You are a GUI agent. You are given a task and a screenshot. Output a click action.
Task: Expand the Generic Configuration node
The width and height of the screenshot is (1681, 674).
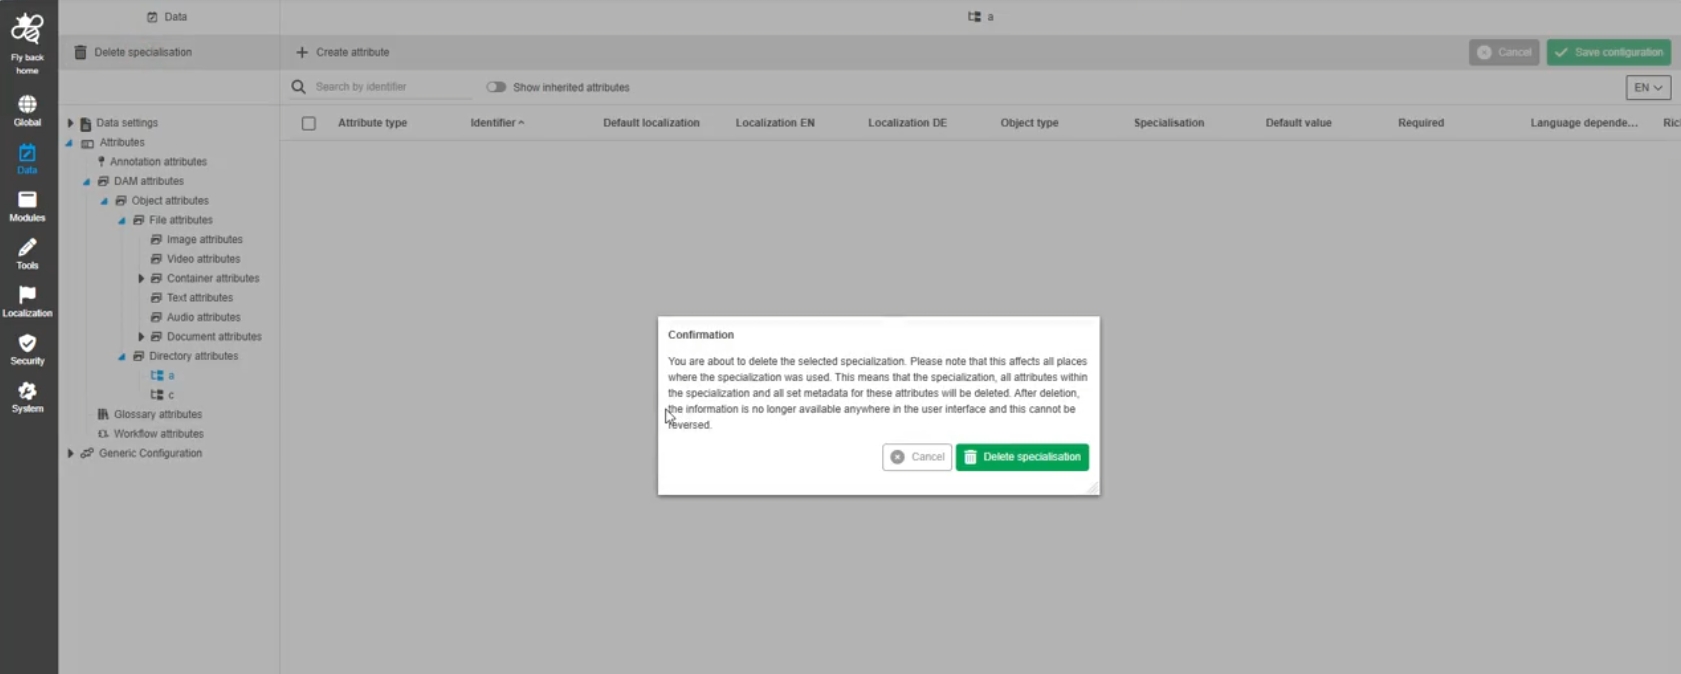(70, 454)
